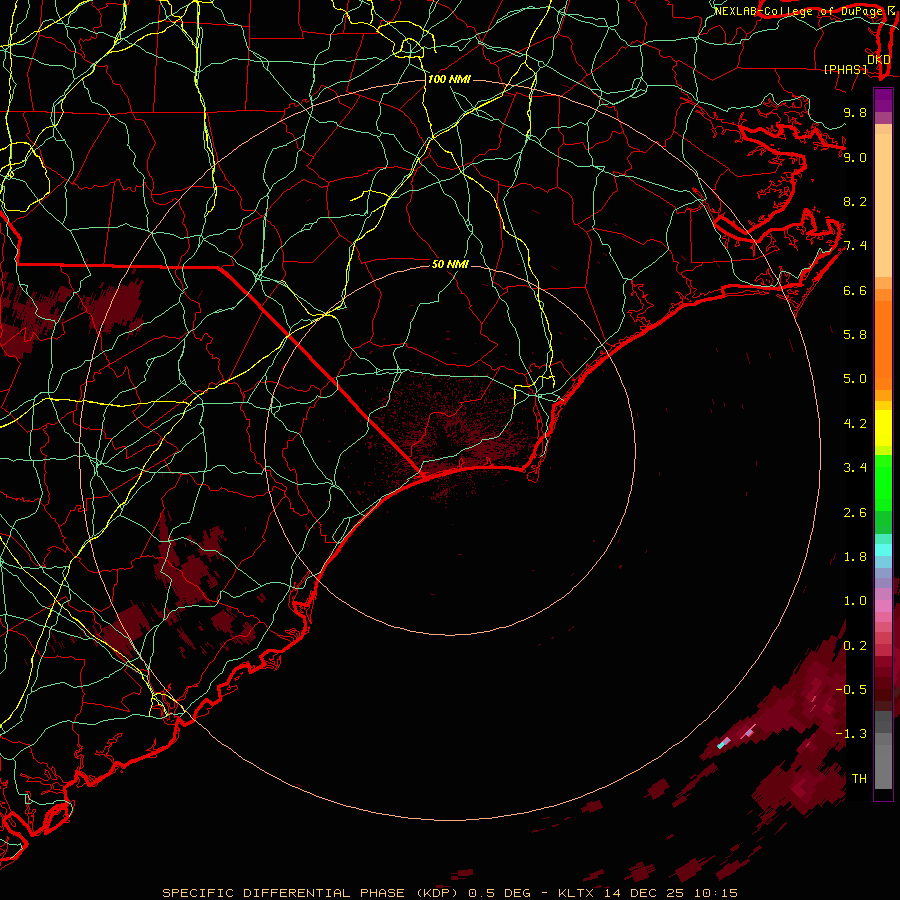Select the 5.0 scale value

click(x=855, y=379)
